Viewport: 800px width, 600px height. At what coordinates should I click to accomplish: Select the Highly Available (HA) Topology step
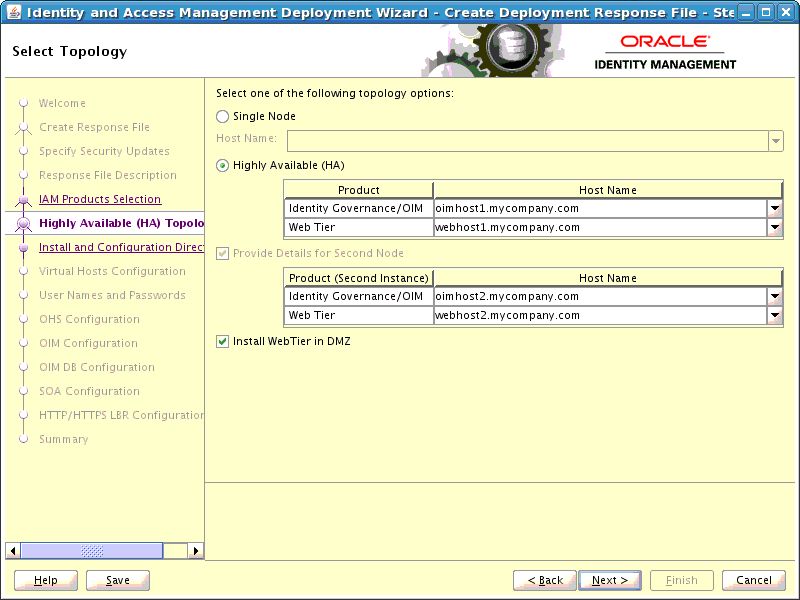coord(121,223)
